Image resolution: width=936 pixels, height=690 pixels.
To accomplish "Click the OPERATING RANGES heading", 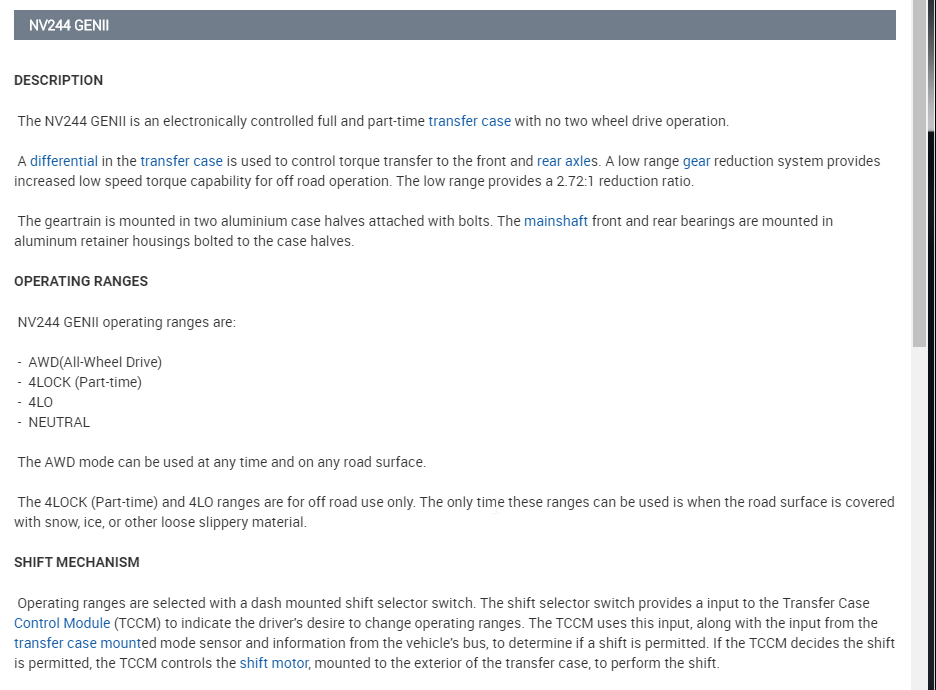I will (81, 281).
